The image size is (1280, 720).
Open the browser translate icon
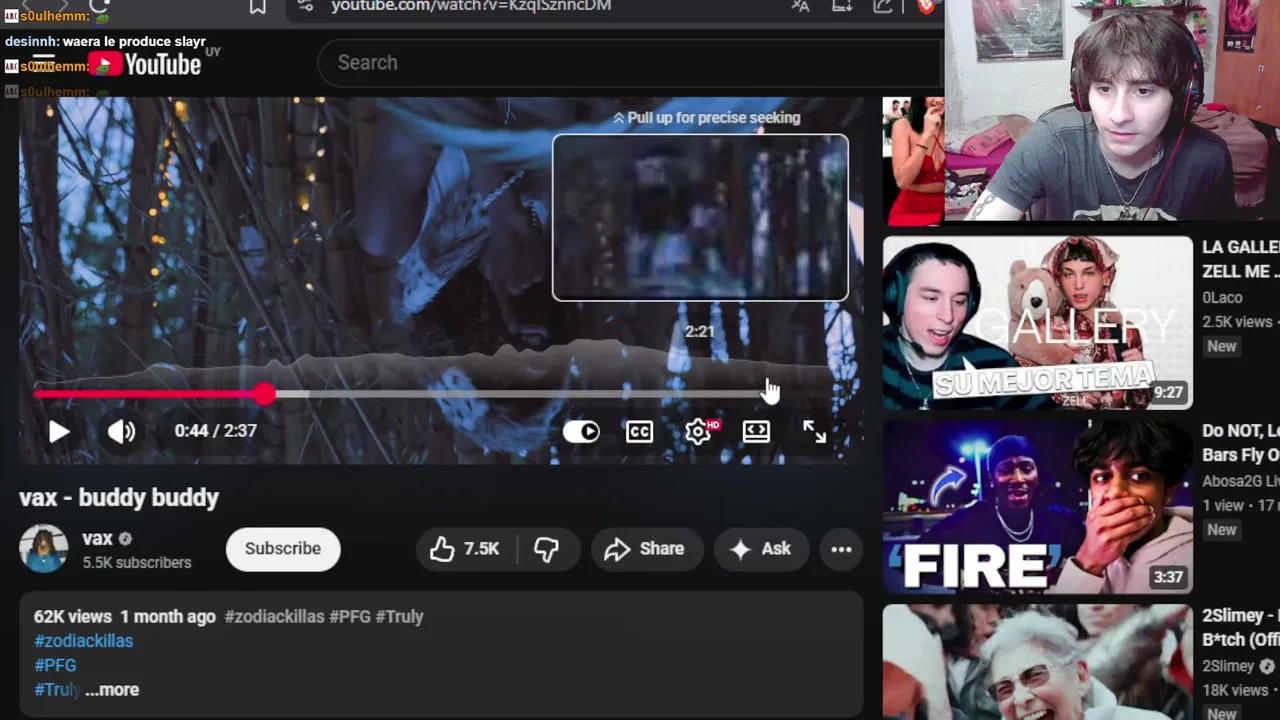(x=800, y=6)
